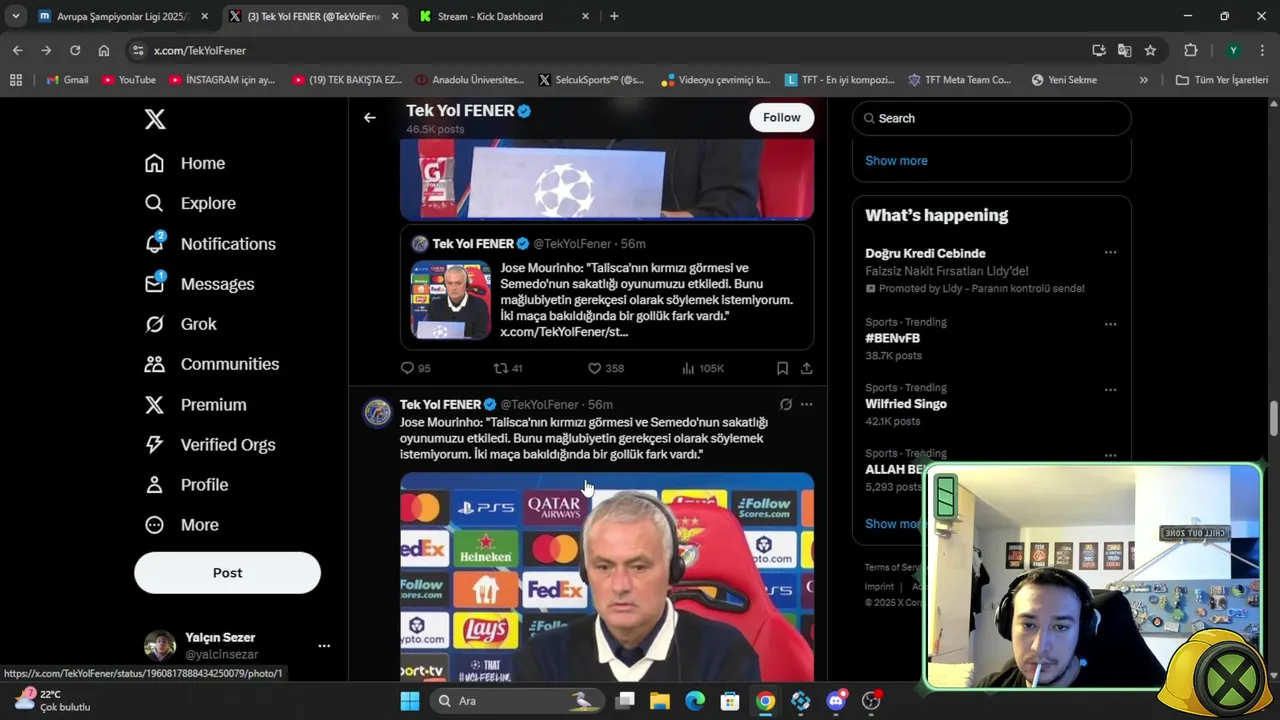Close the Tek Yol FENER browser tab
Image resolution: width=1280 pixels, height=720 pixels.
[x=395, y=16]
